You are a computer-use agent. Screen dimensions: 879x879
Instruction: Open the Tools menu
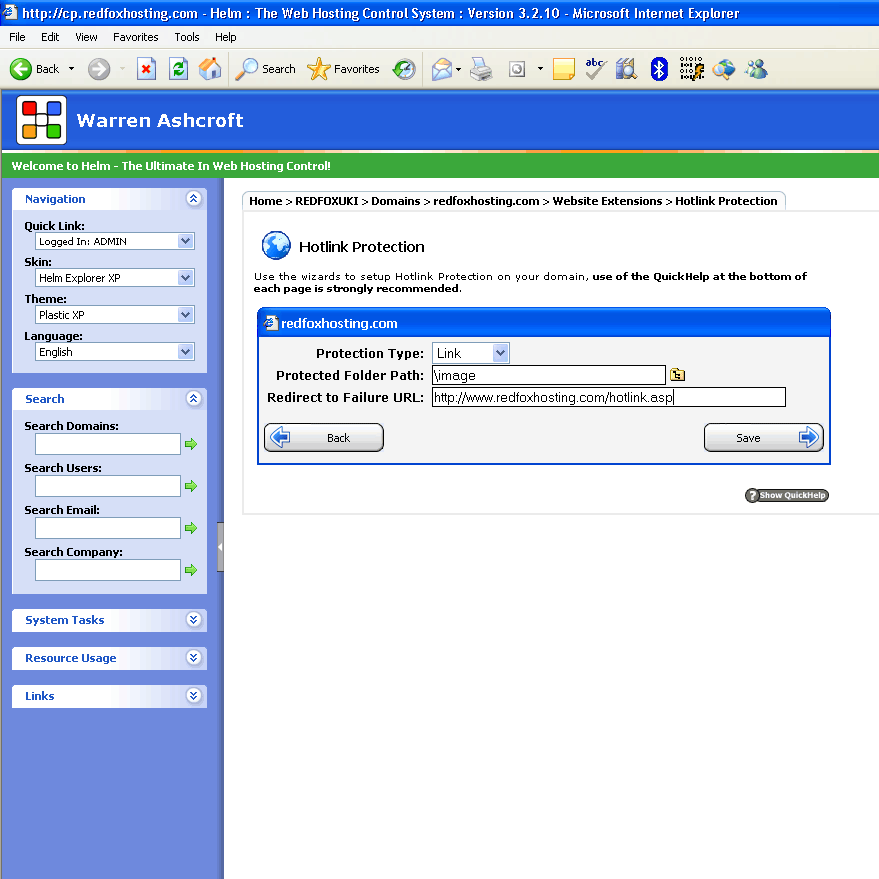[187, 37]
